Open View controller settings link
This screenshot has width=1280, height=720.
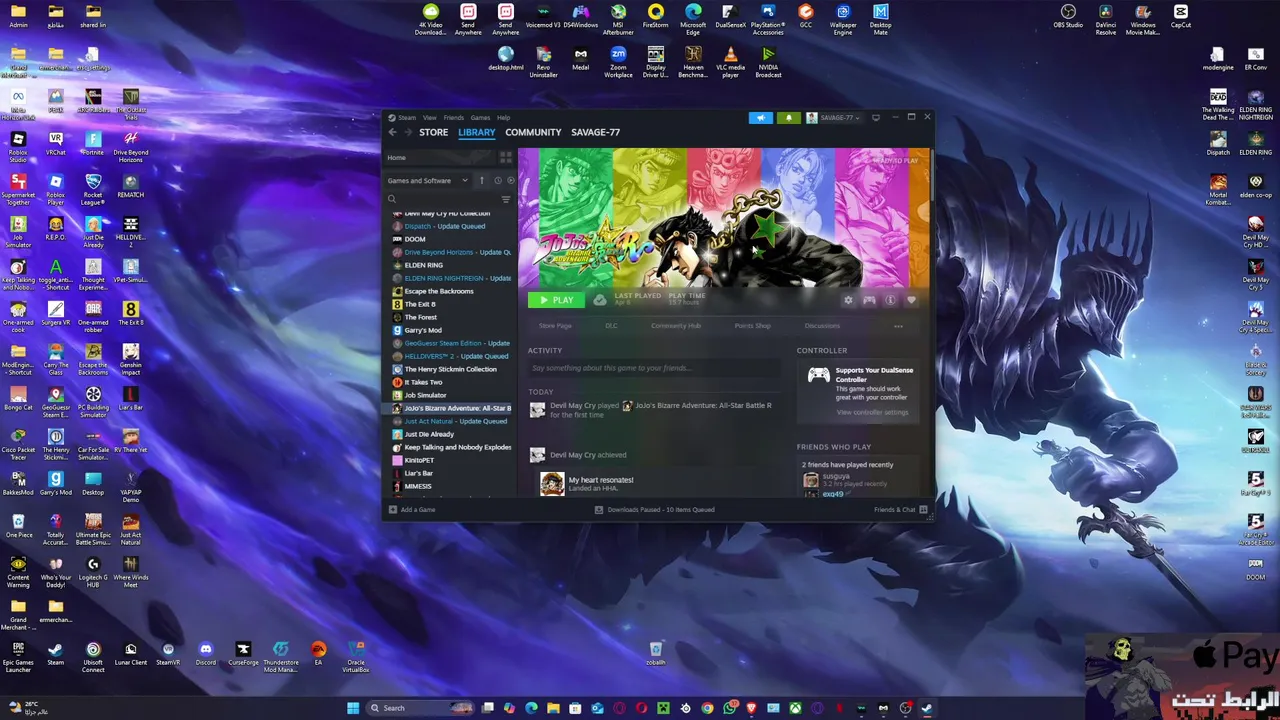[x=872, y=412]
